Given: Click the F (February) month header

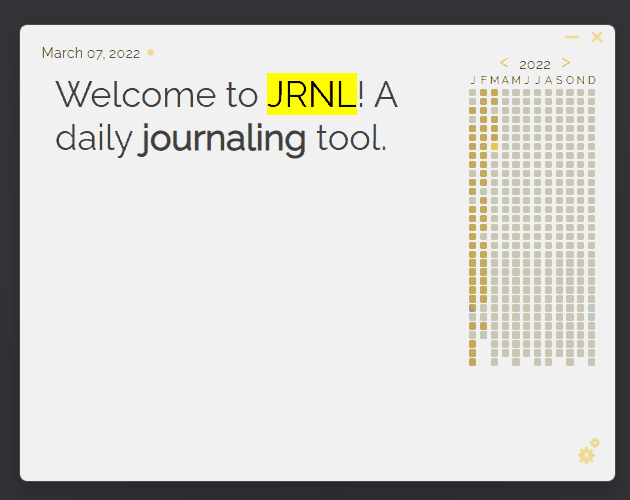Looking at the screenshot, I should (x=484, y=80).
